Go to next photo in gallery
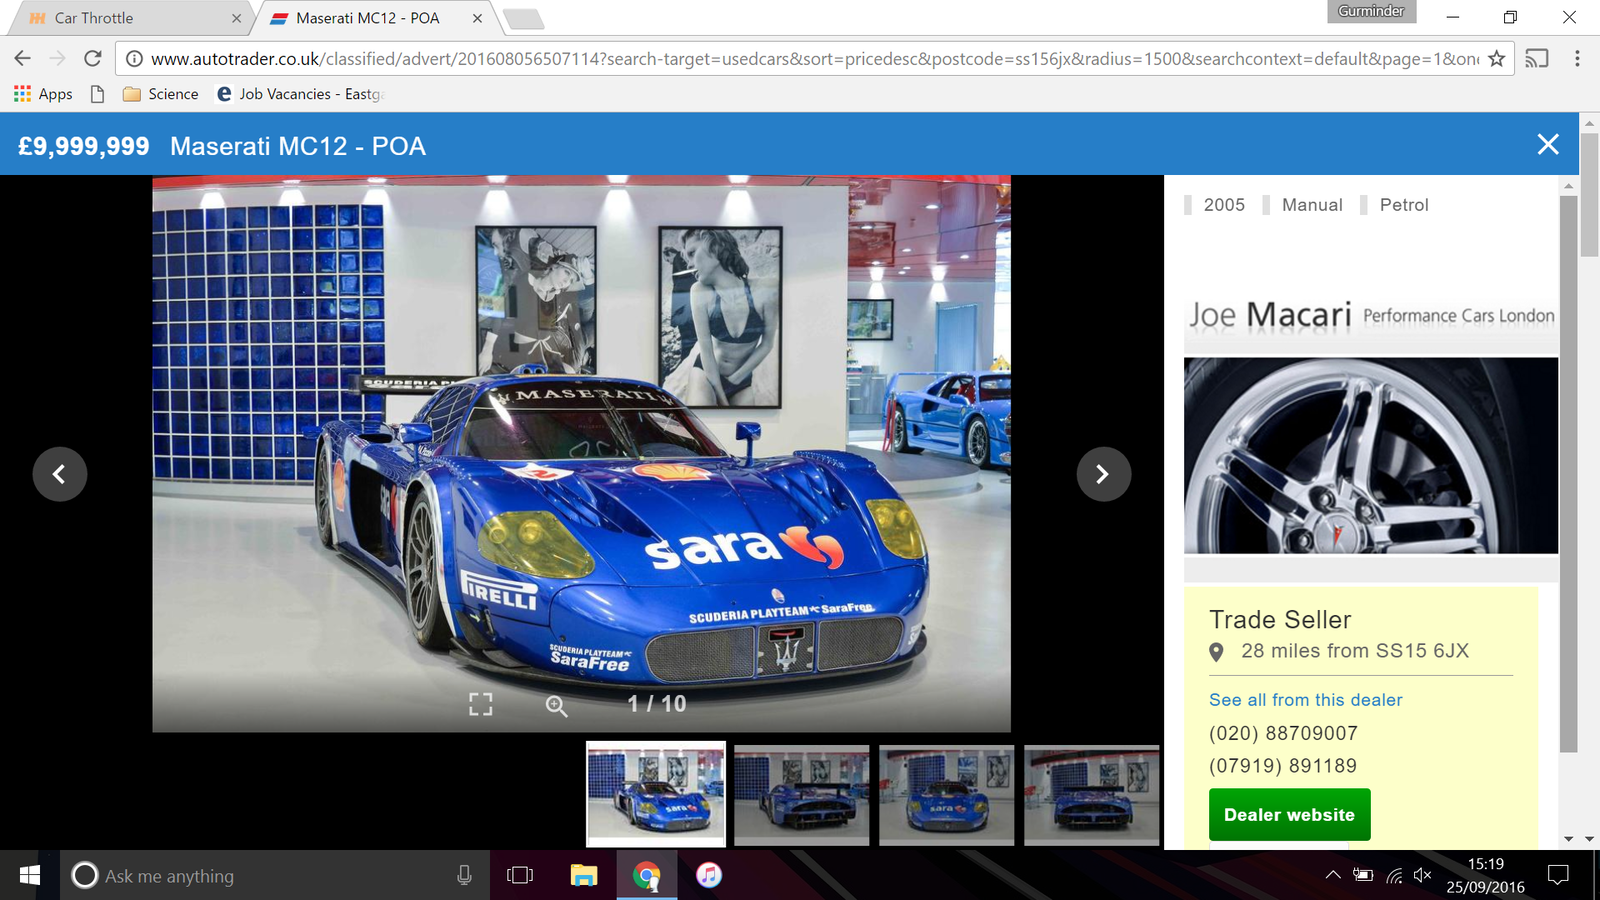1600x900 pixels. tap(1103, 474)
